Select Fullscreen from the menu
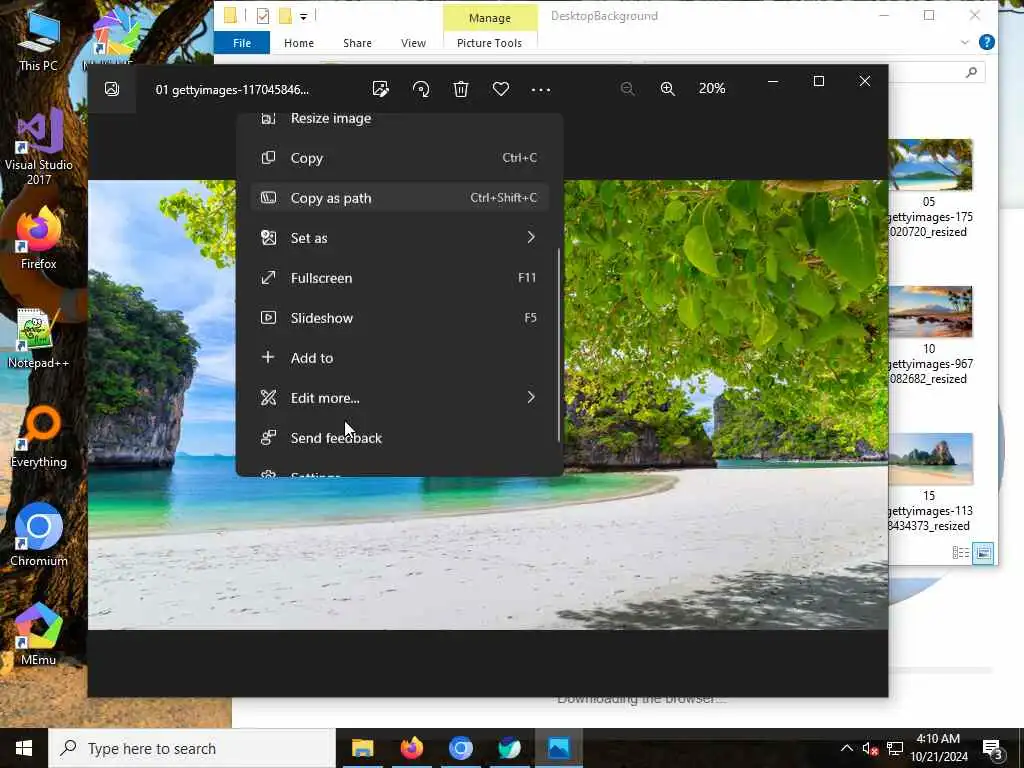 tap(400, 278)
